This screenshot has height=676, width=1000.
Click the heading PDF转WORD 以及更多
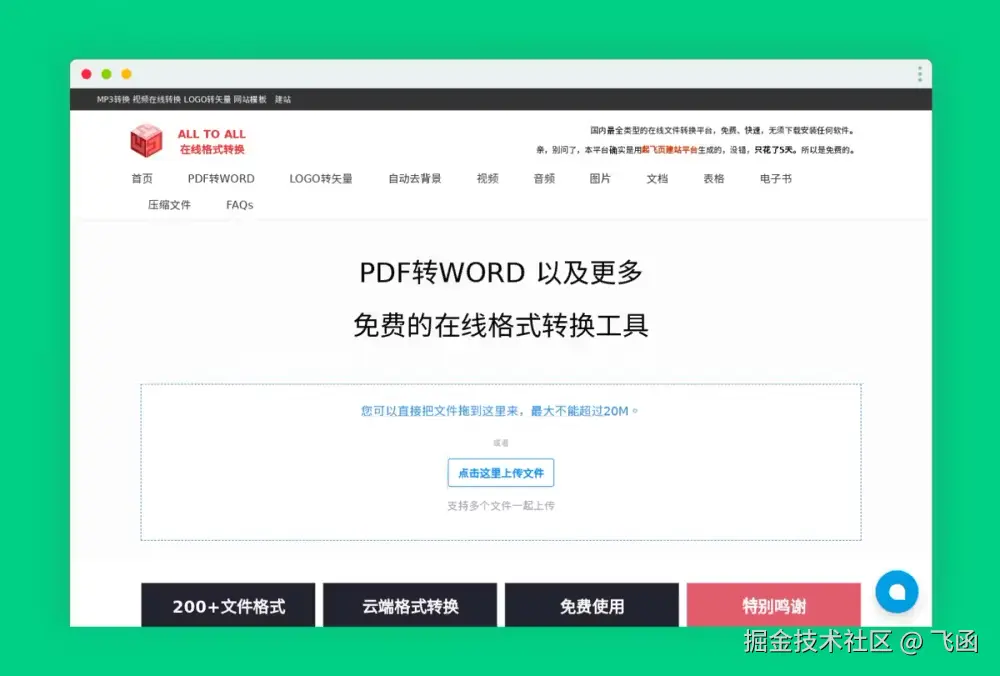(x=501, y=272)
